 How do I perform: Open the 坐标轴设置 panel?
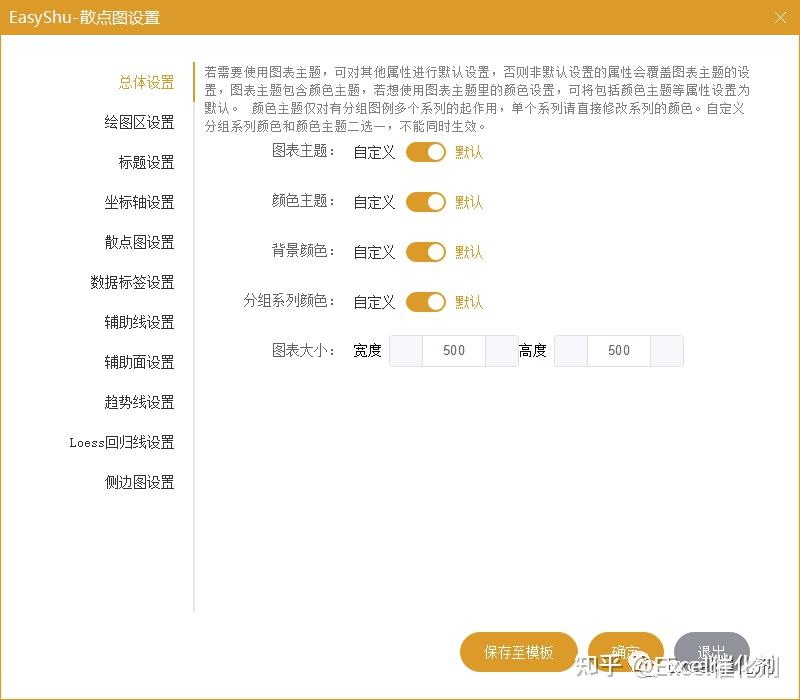pyautogui.click(x=142, y=202)
